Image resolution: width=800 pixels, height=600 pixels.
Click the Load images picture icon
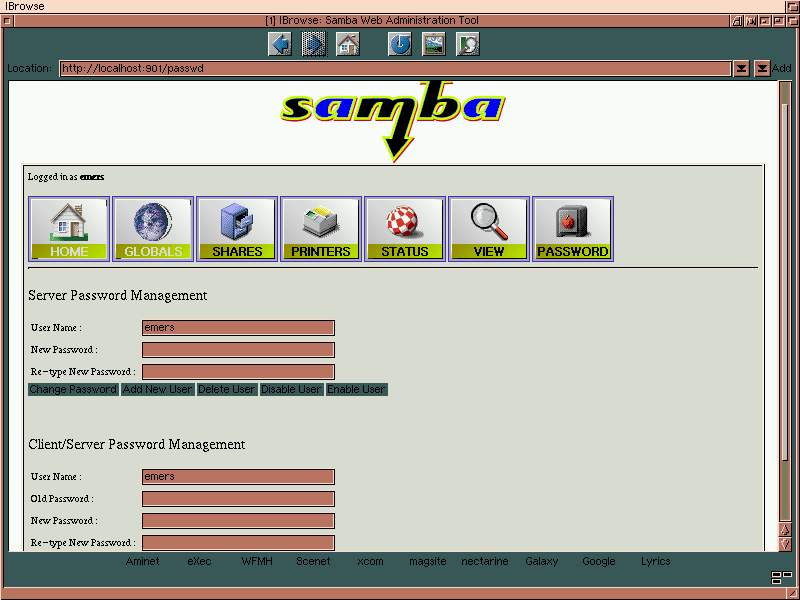(434, 44)
